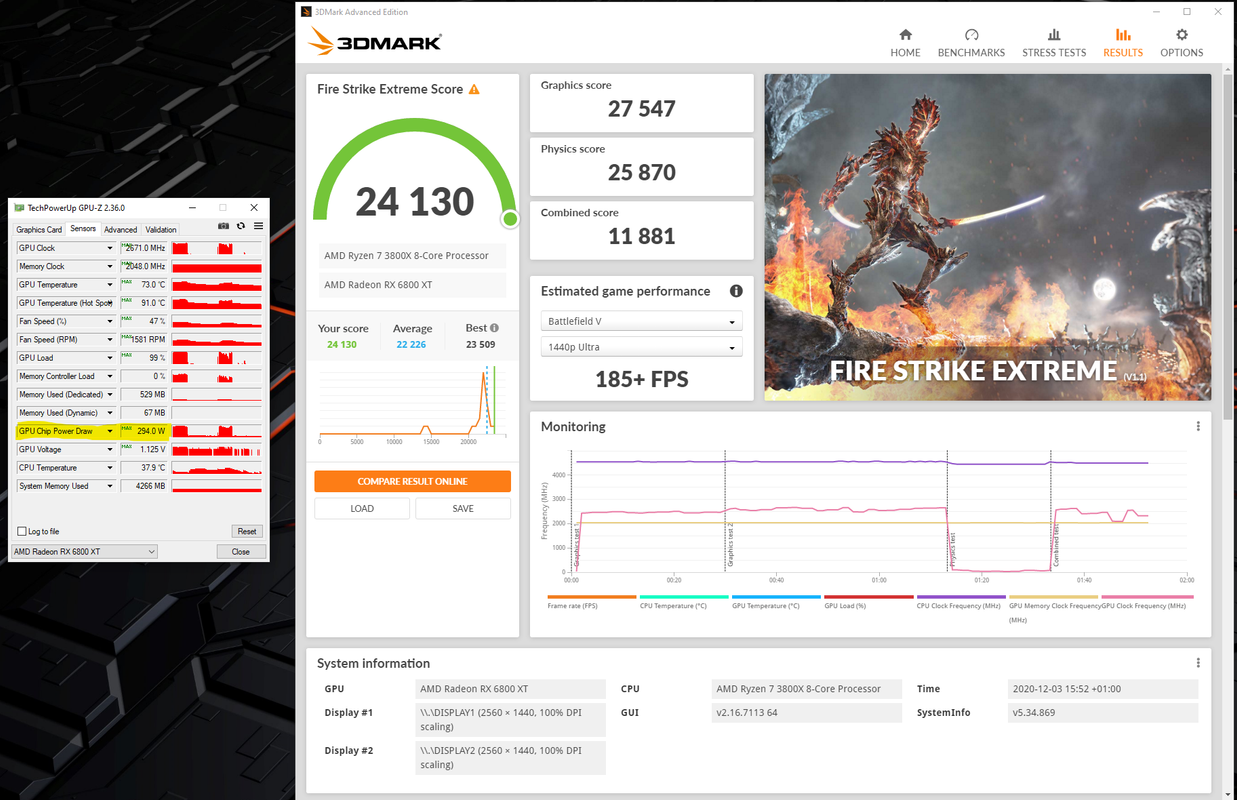The image size is (1237, 800).
Task: Open the AMD Radeon RX 6800 XT device dropdown
Action: [x=85, y=551]
